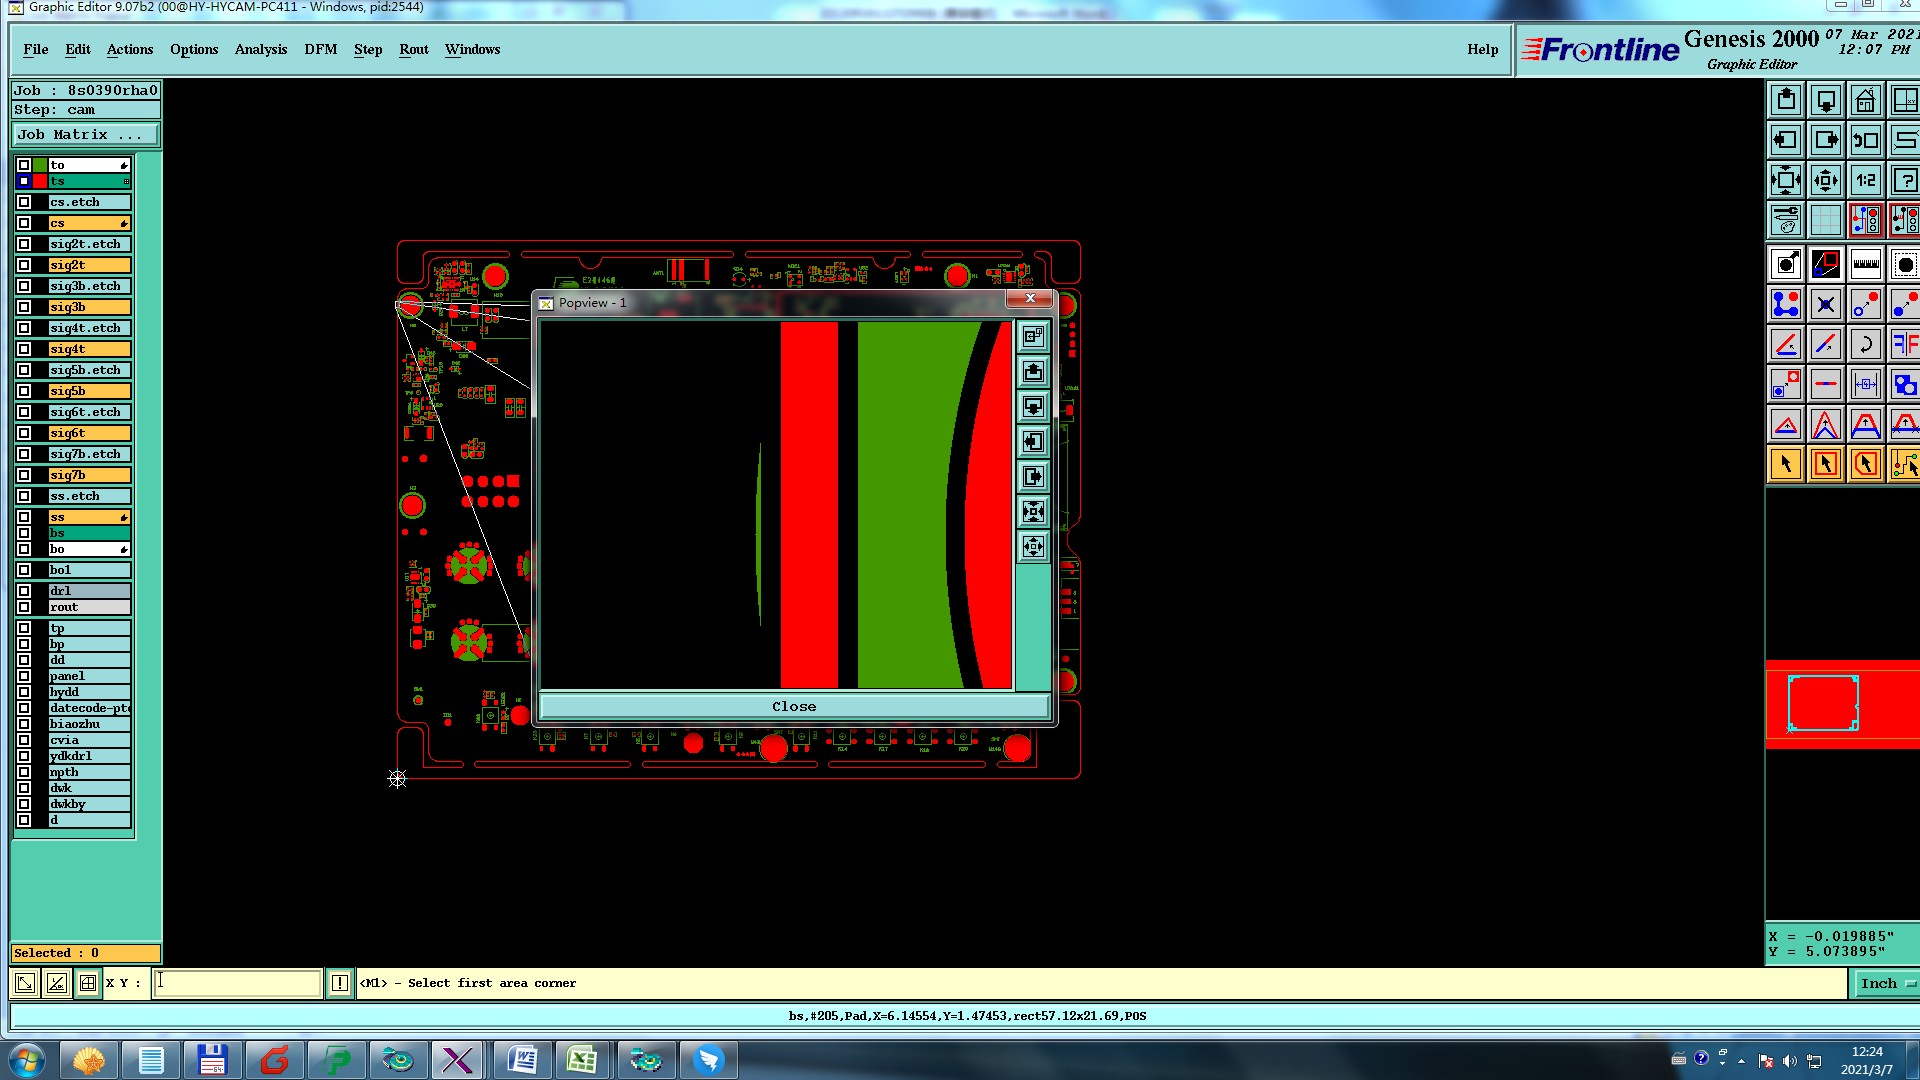Viewport: 1920px width, 1080px height.
Task: Click pan up icon in Popview window
Action: tap(1033, 372)
